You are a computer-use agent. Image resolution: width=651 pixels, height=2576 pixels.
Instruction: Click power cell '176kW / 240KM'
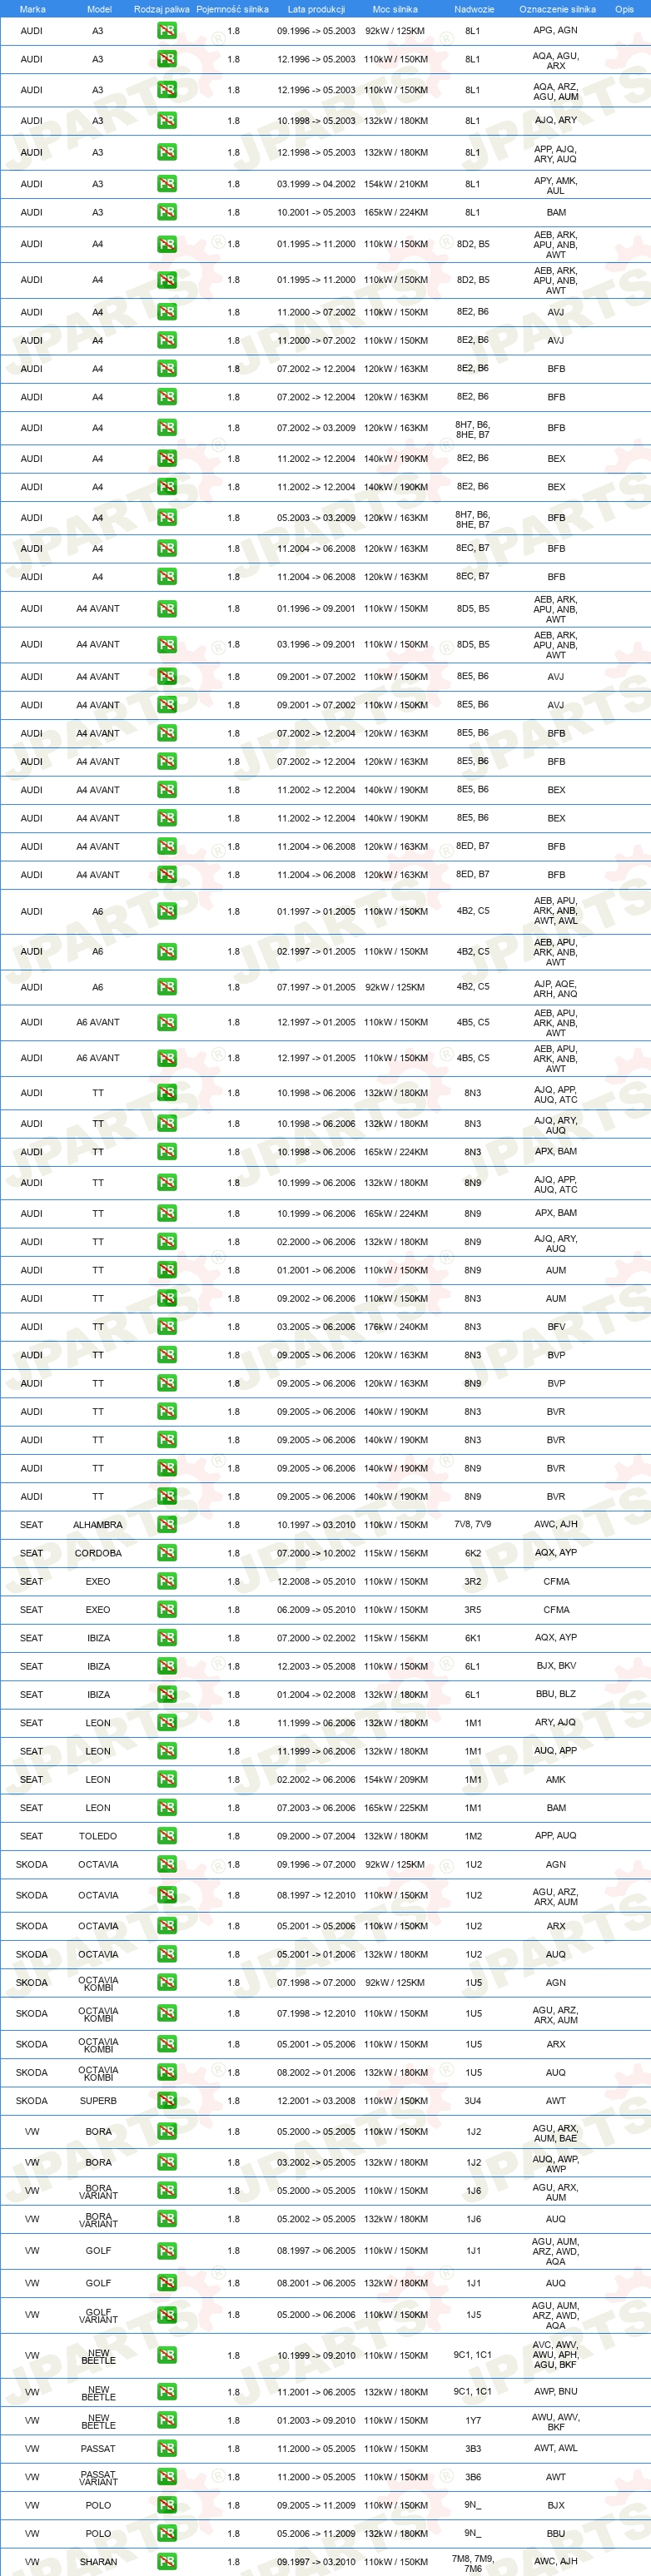pos(396,1327)
